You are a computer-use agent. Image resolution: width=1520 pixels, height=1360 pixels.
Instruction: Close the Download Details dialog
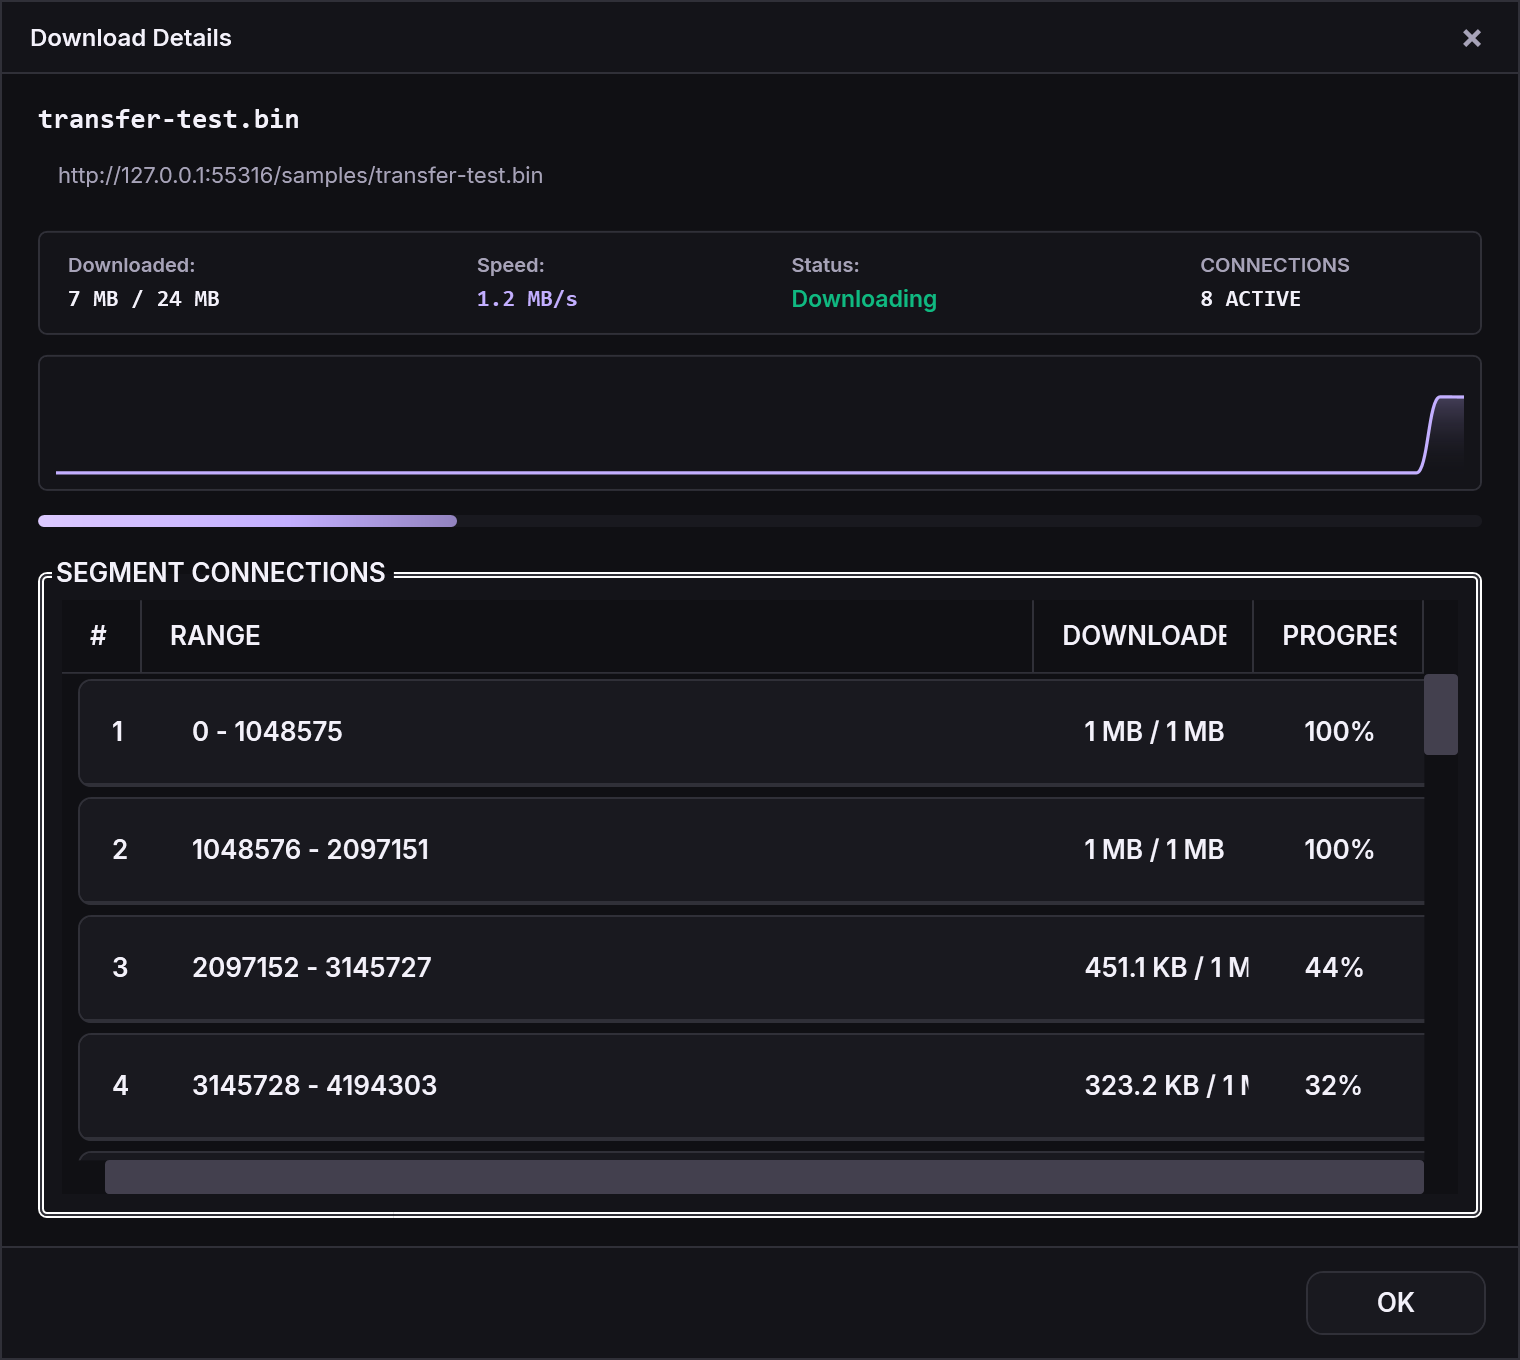click(x=1471, y=38)
